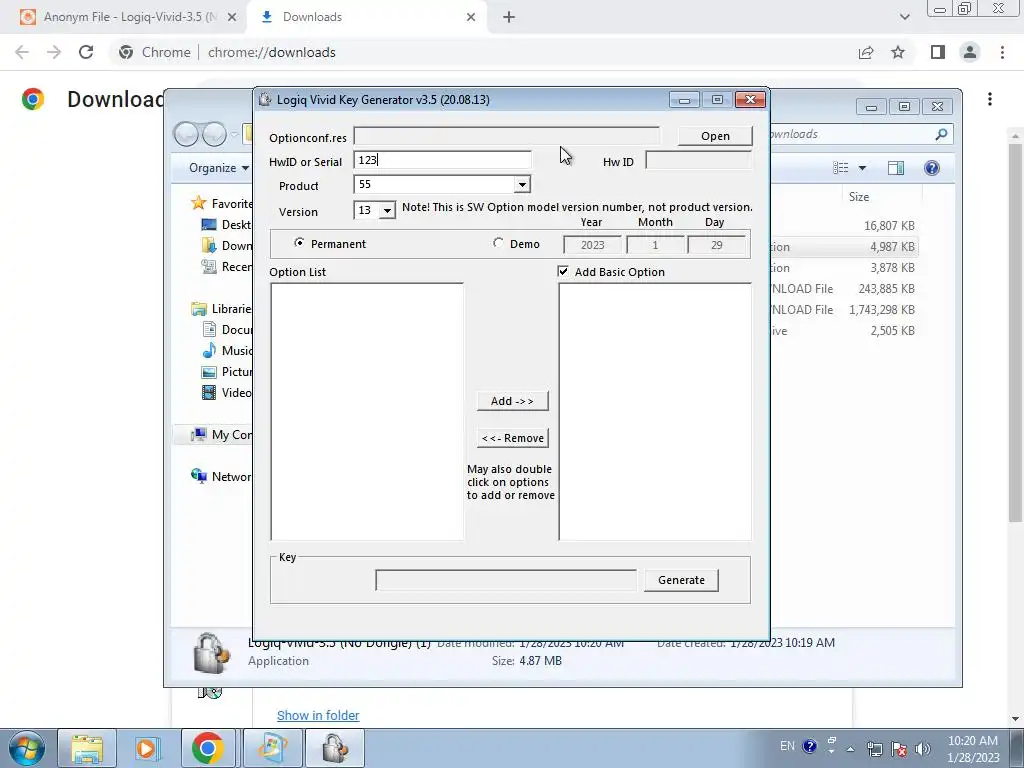Open the Organize menu in Explorer
The width and height of the screenshot is (1024, 768).
pyautogui.click(x=219, y=168)
